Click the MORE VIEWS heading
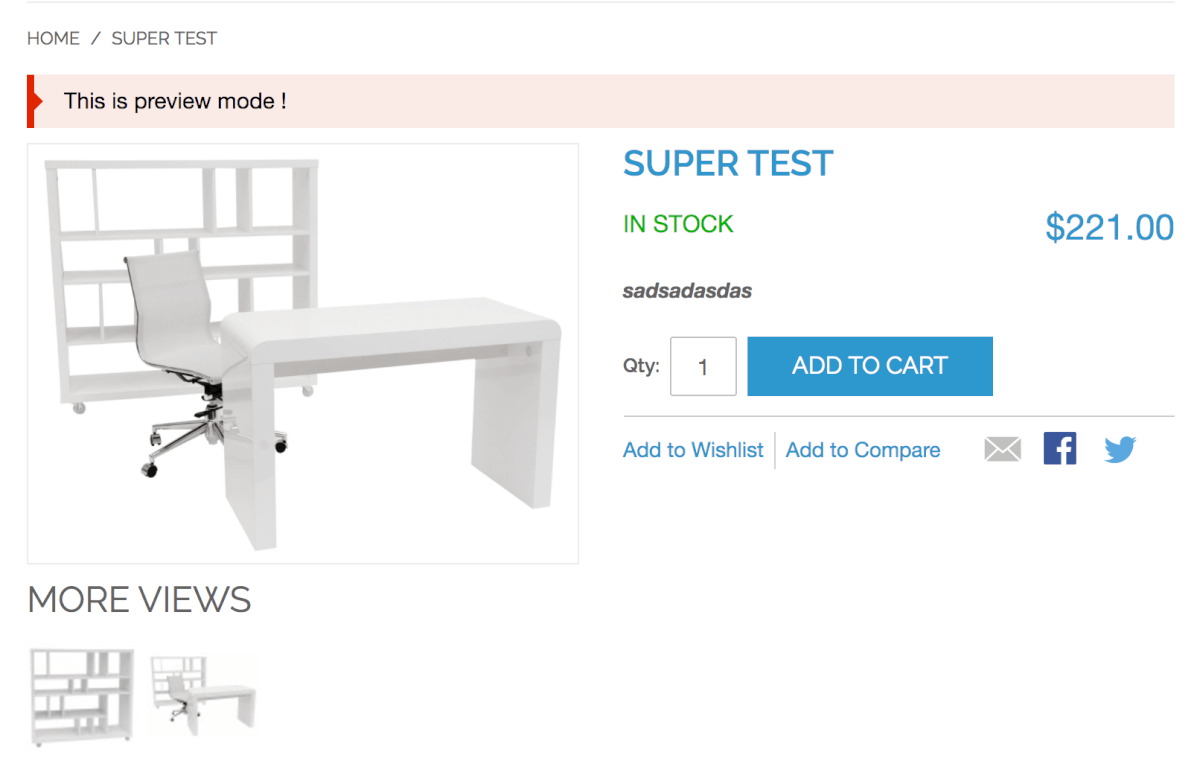 [139, 600]
